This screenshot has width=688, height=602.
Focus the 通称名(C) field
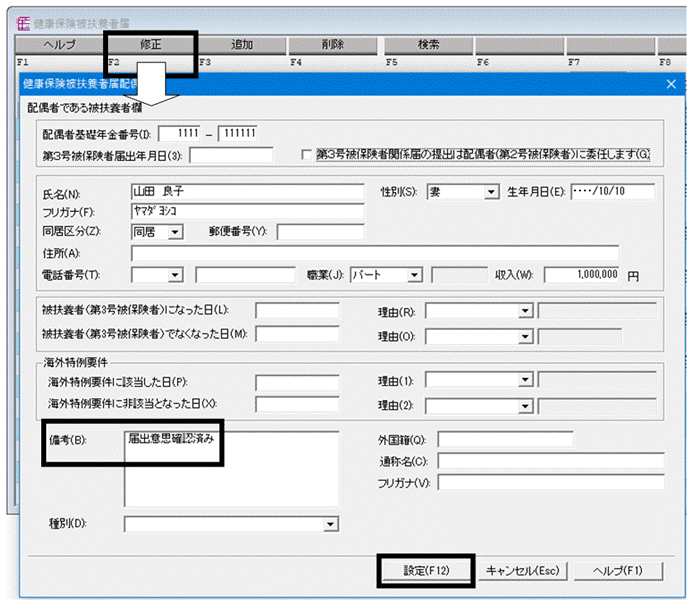(551, 461)
